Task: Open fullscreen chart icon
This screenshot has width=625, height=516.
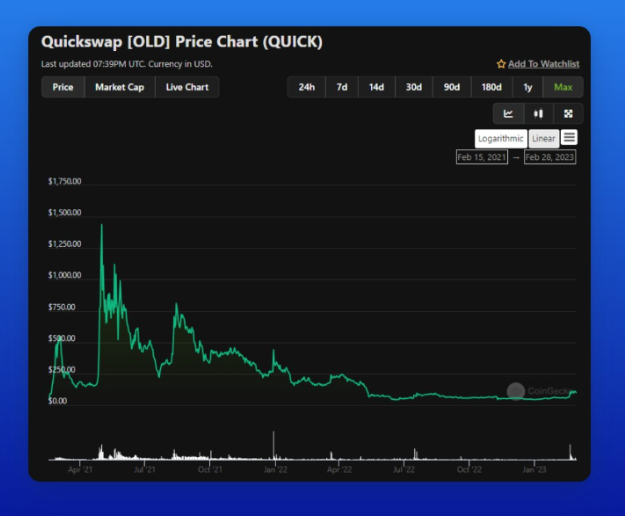Action: 568,114
